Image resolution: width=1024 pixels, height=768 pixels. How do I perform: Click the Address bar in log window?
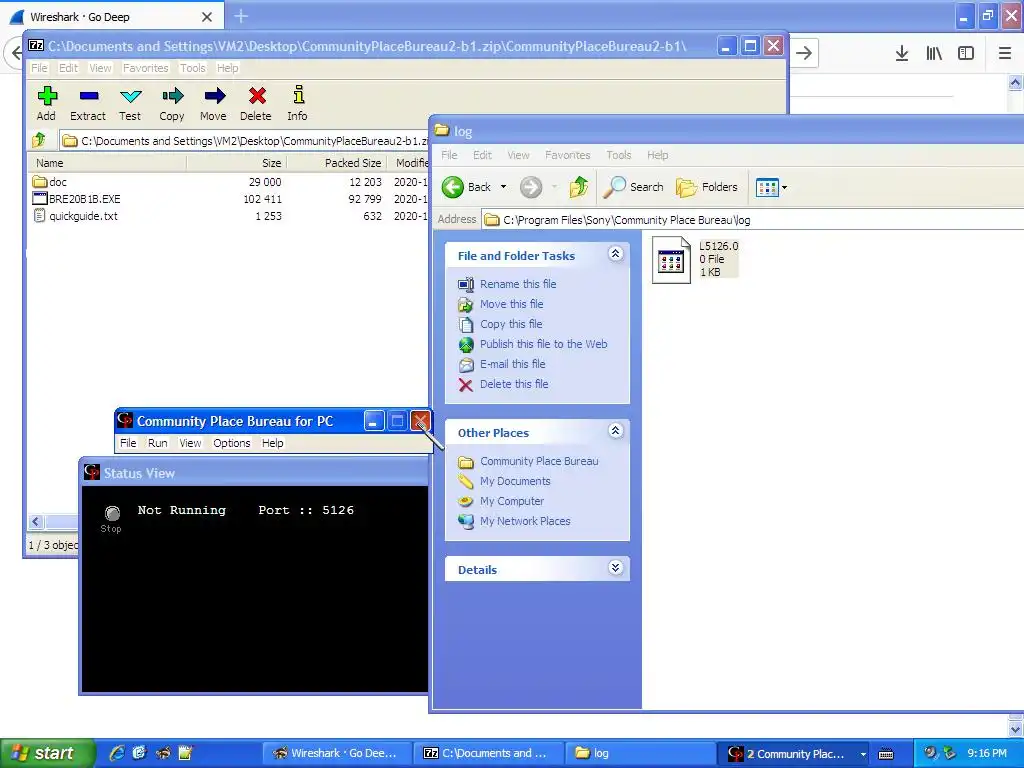click(x=751, y=220)
